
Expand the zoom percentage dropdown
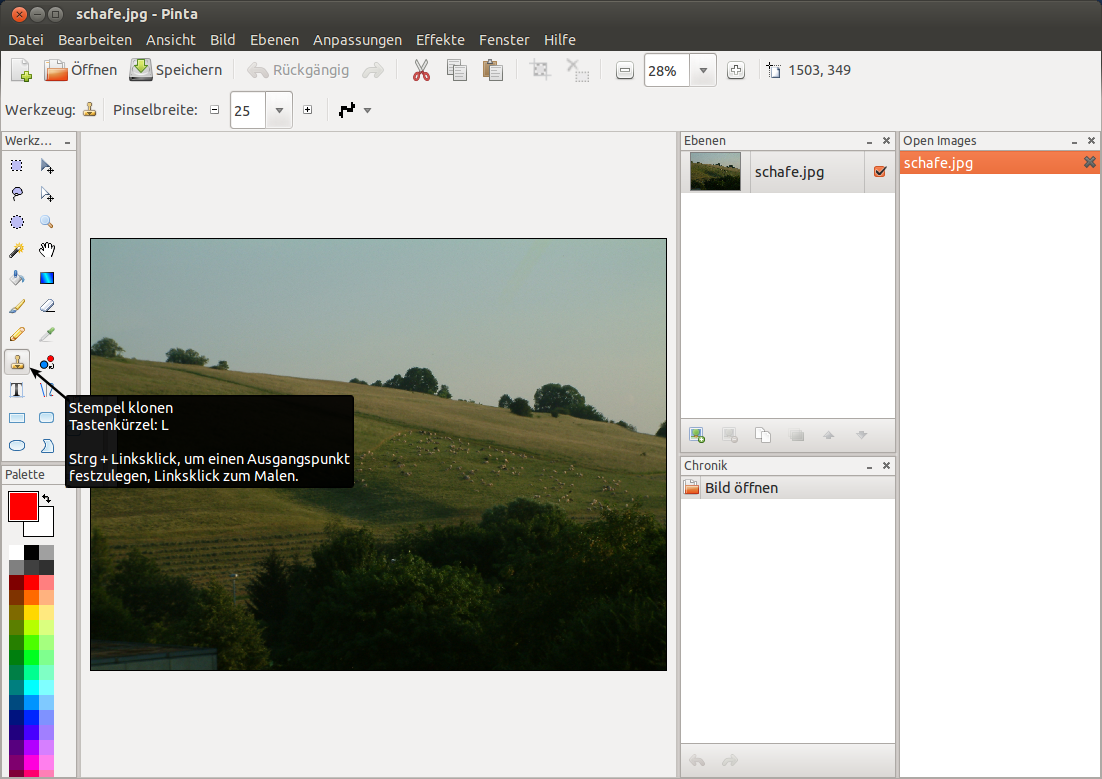(704, 70)
